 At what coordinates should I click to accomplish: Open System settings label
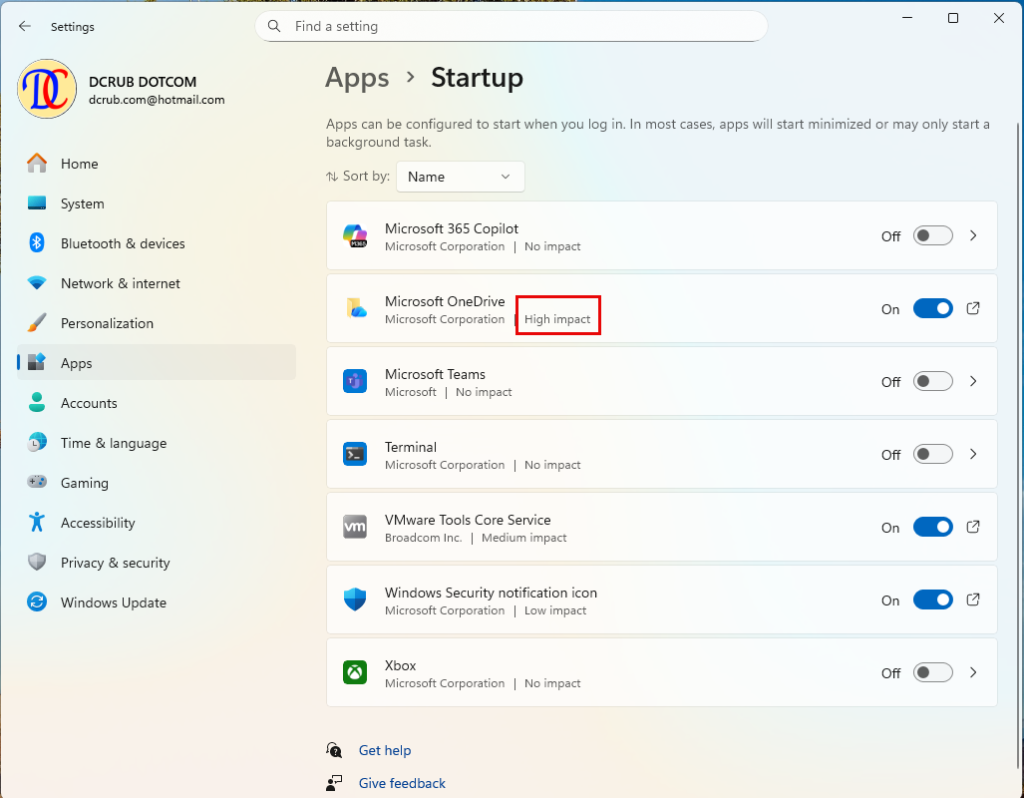82,204
